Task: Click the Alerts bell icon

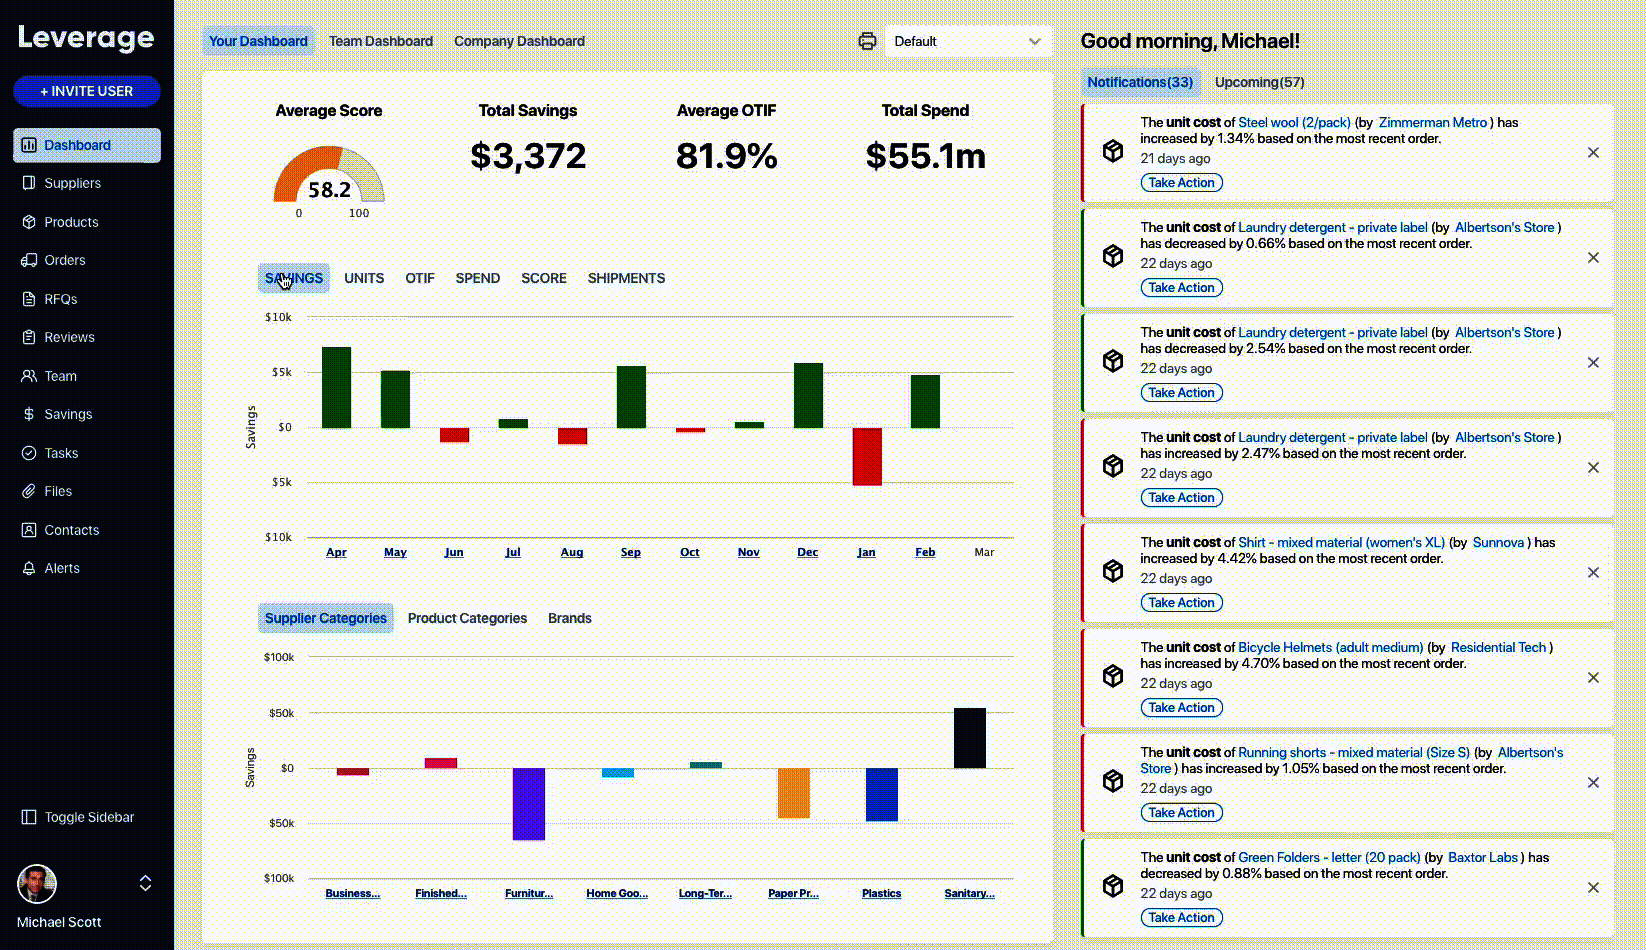Action: 29,568
